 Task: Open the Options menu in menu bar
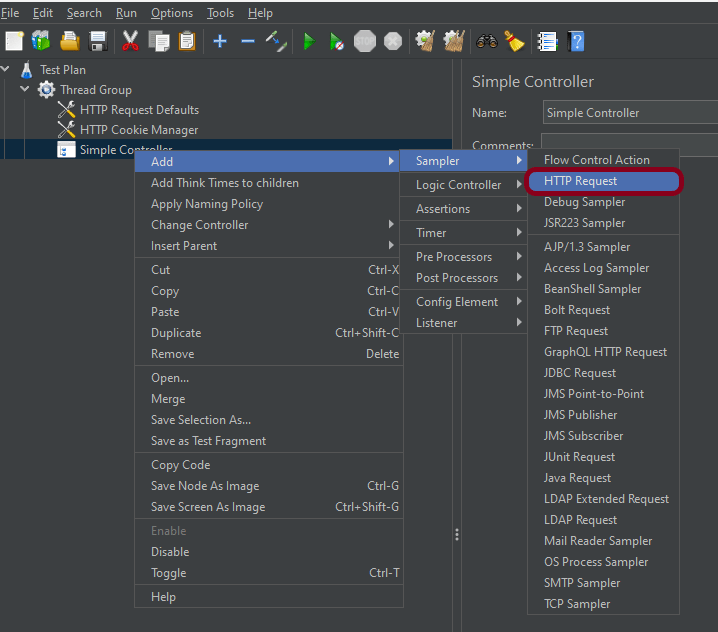(172, 13)
